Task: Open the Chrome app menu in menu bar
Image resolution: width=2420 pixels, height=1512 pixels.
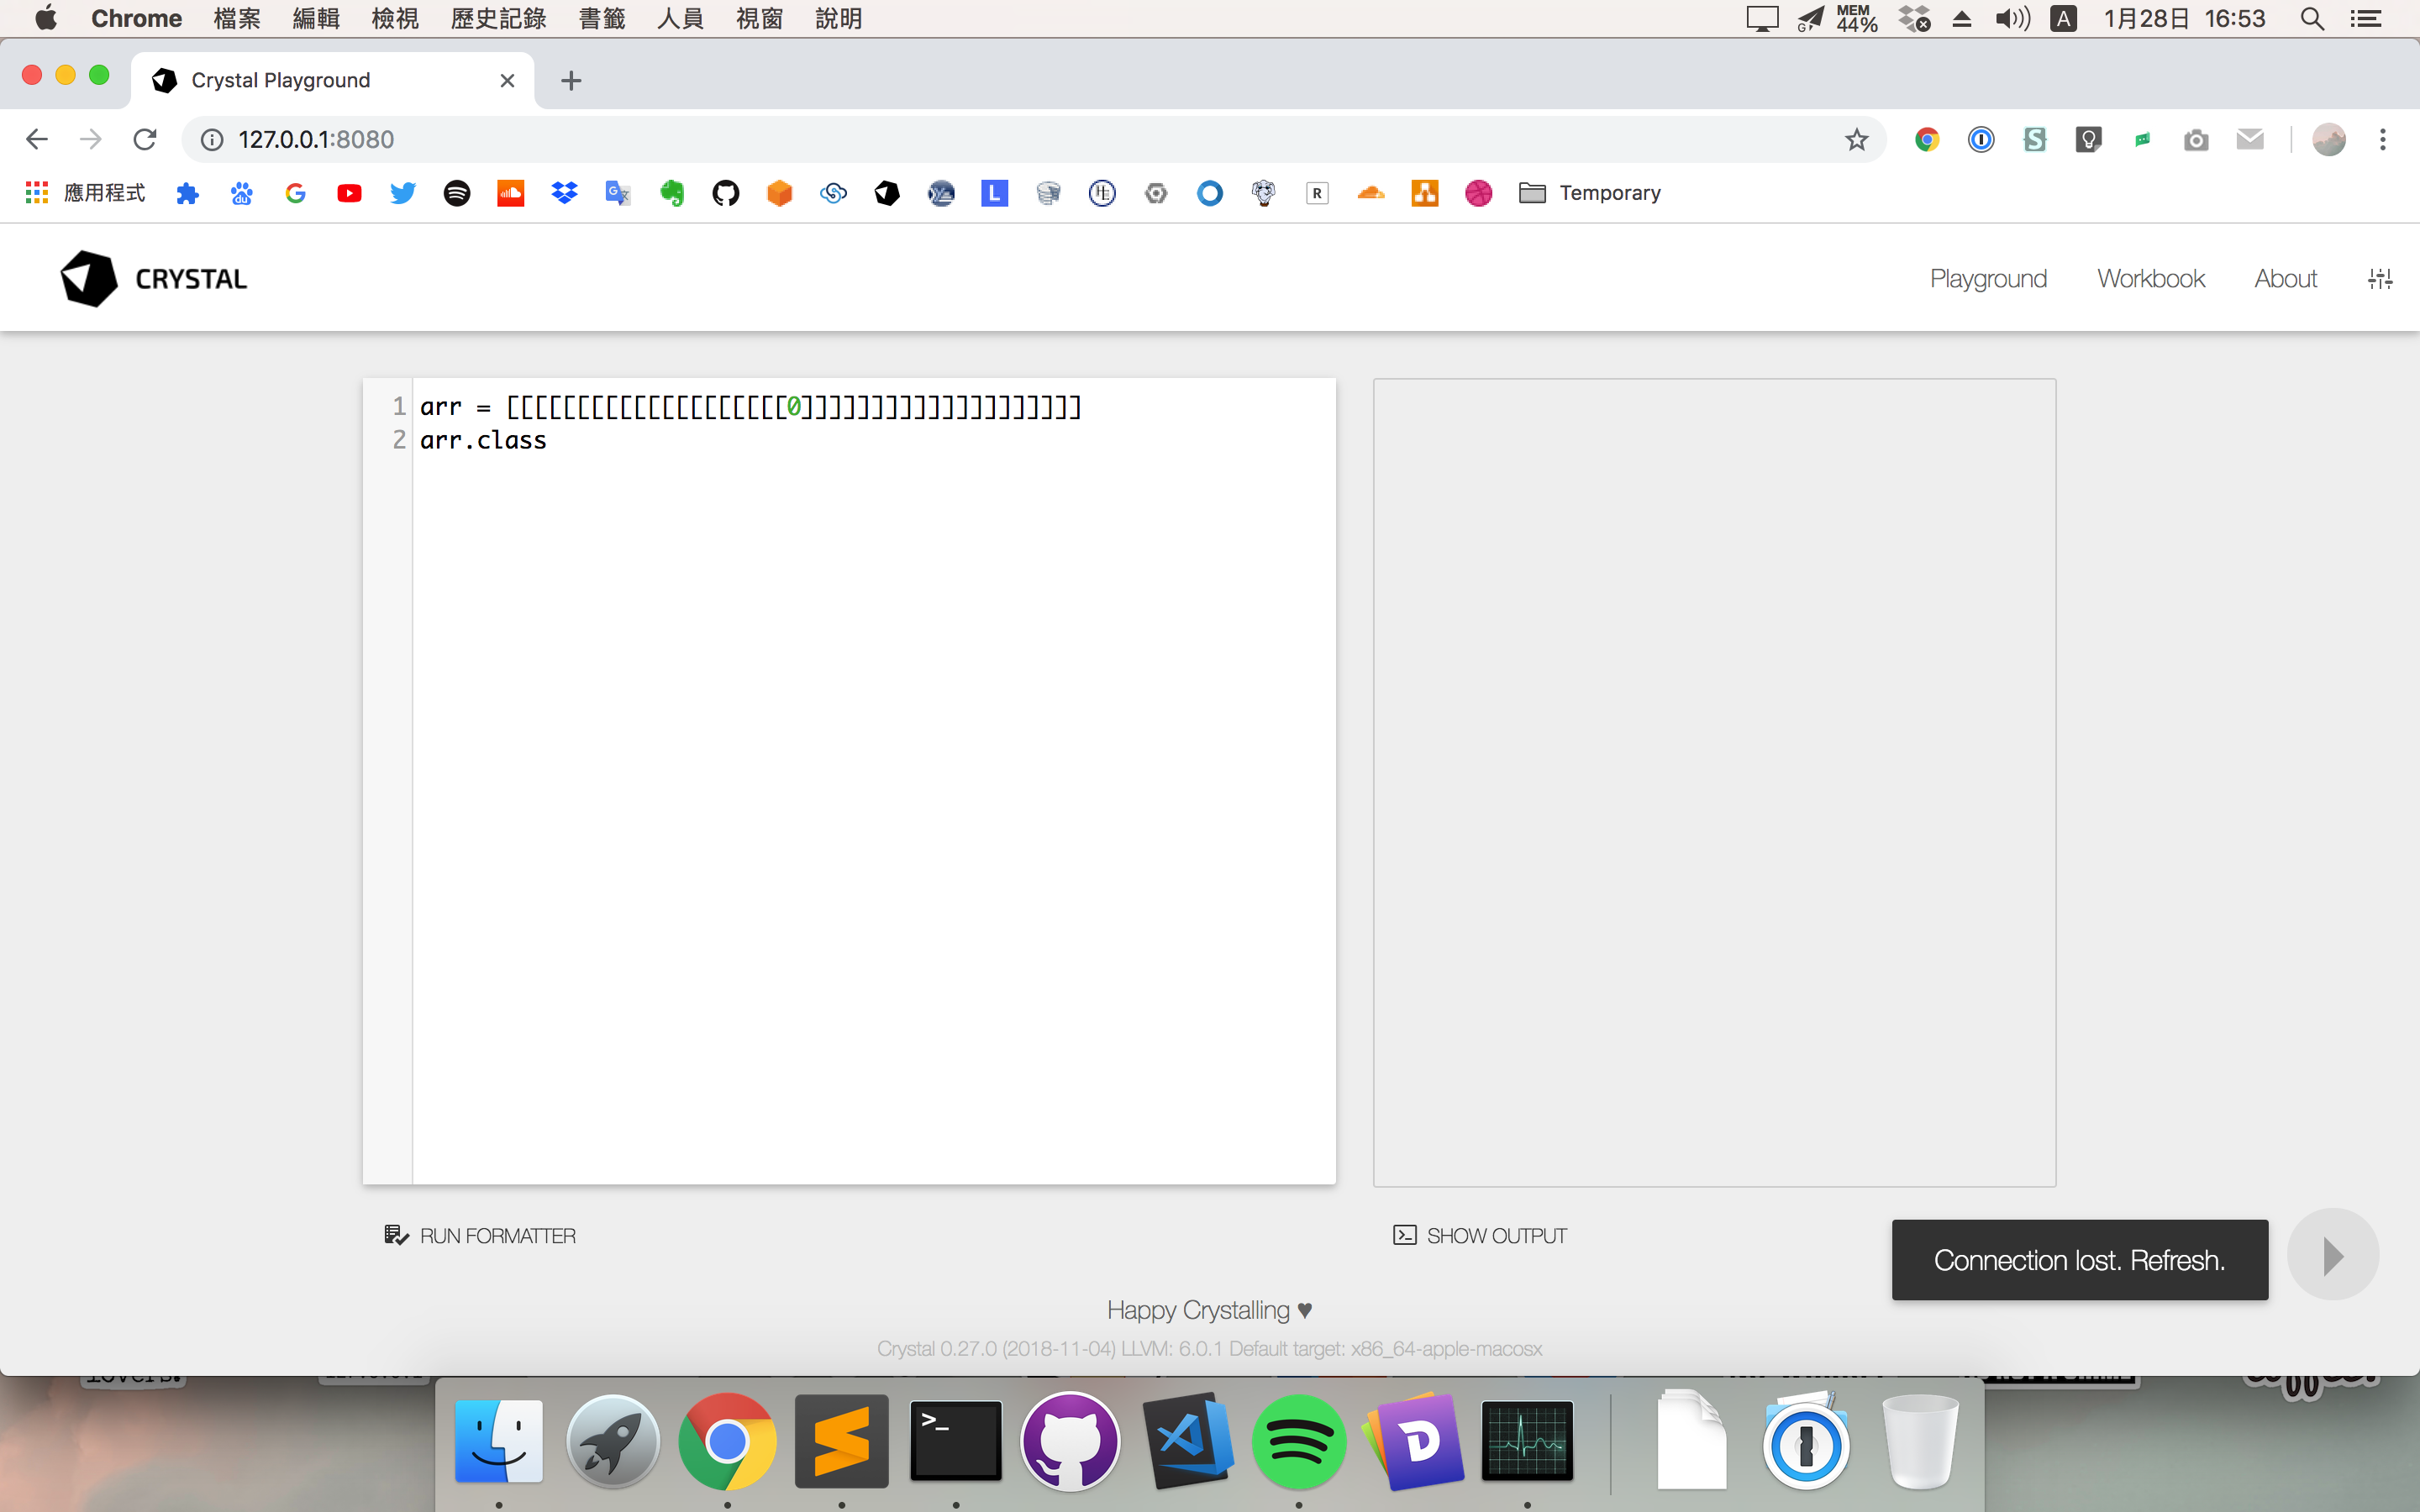Action: click(136, 19)
